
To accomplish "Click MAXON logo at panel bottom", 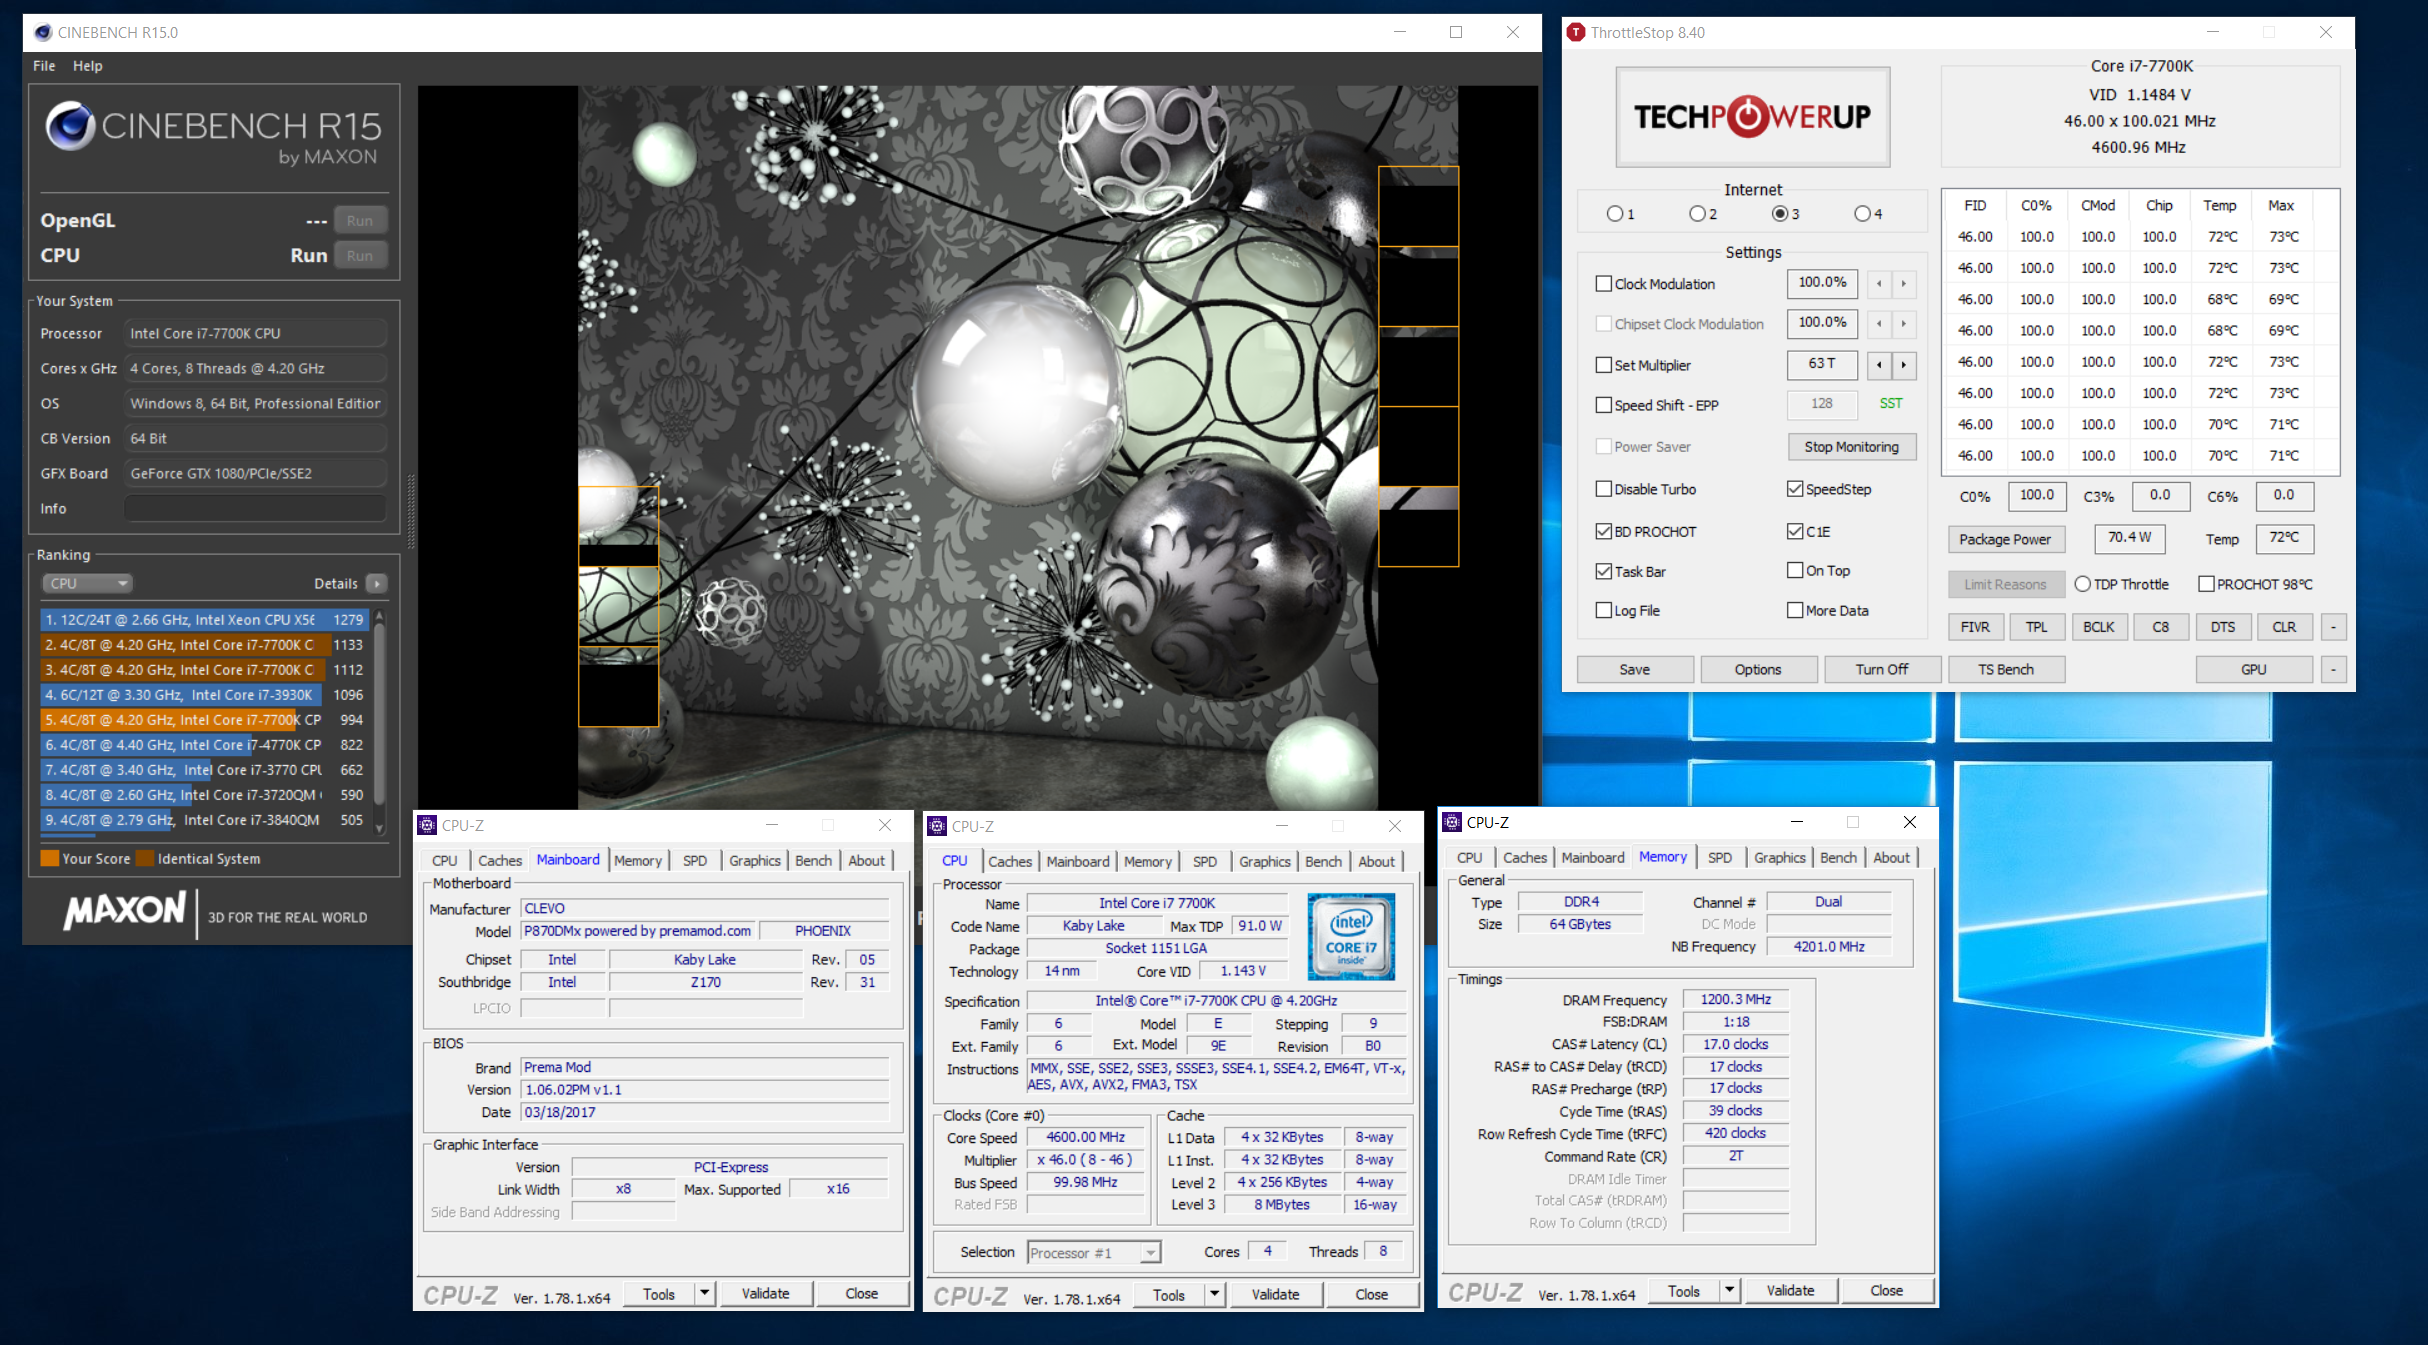I will [x=125, y=911].
